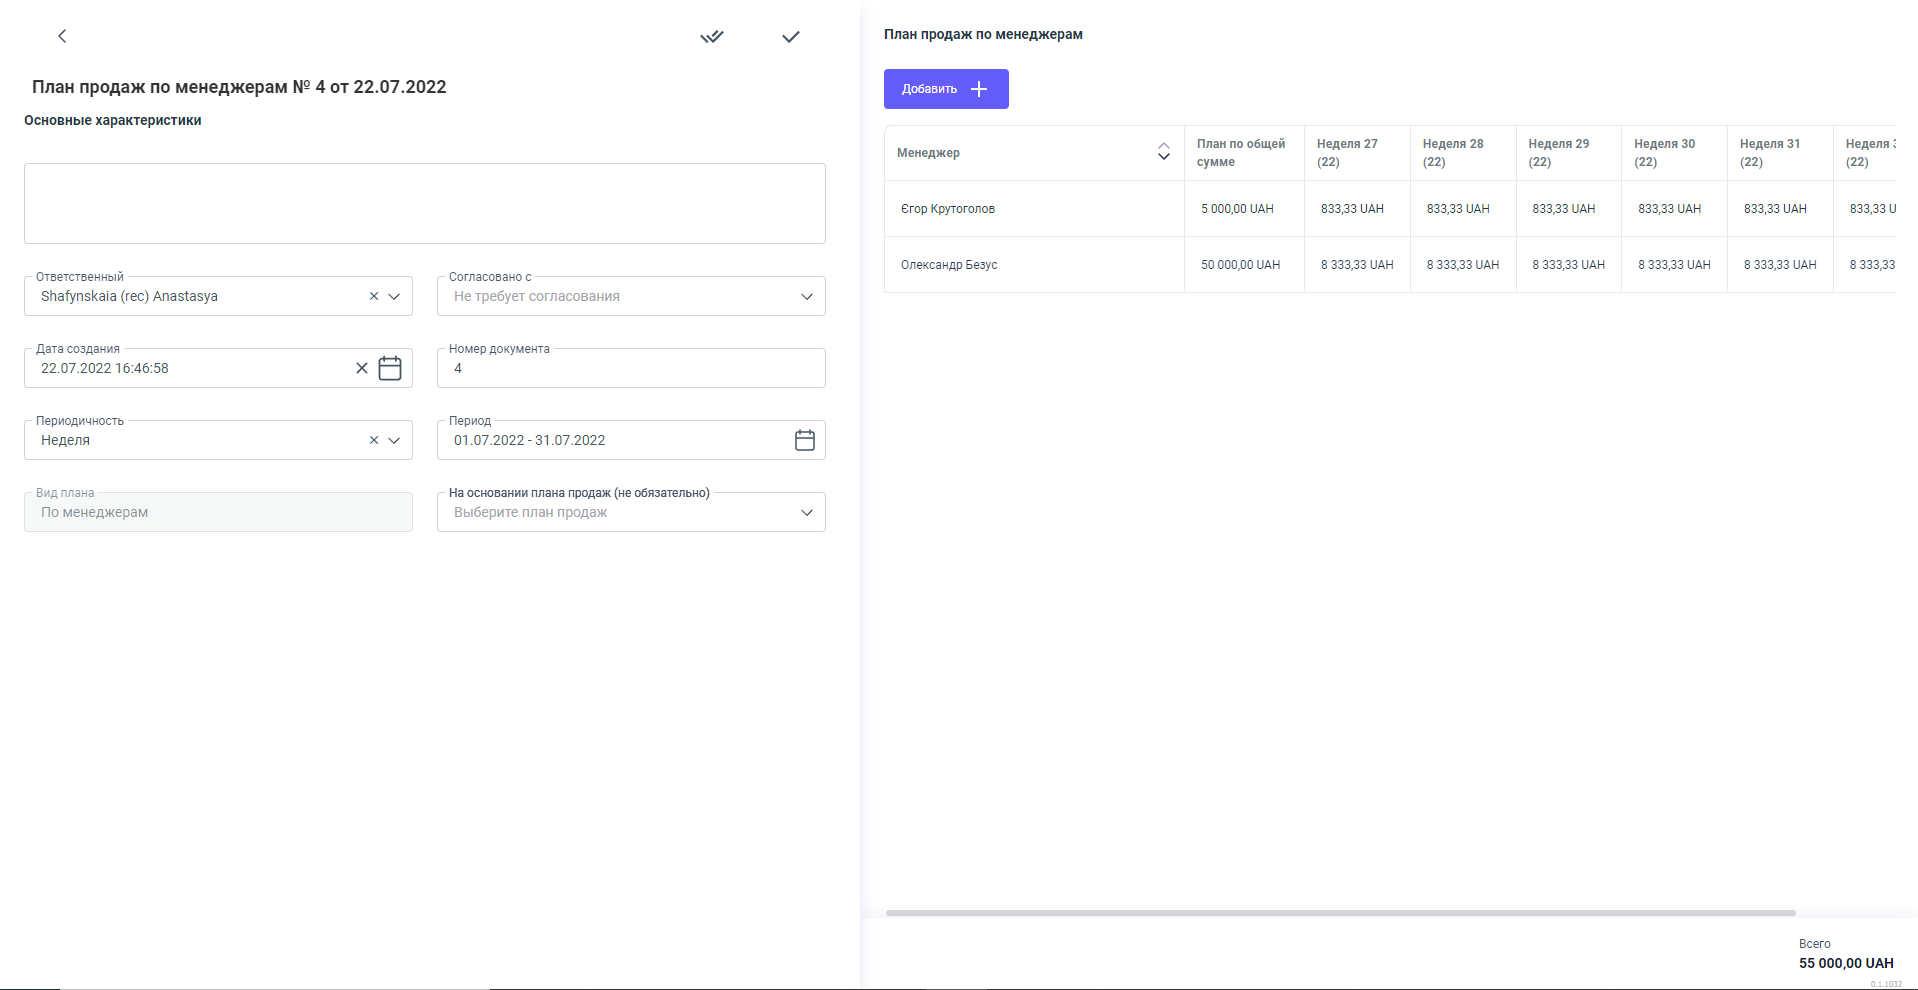Screen dimensions: 1918x990
Task: Click the Номер документа input field
Action: coord(630,368)
